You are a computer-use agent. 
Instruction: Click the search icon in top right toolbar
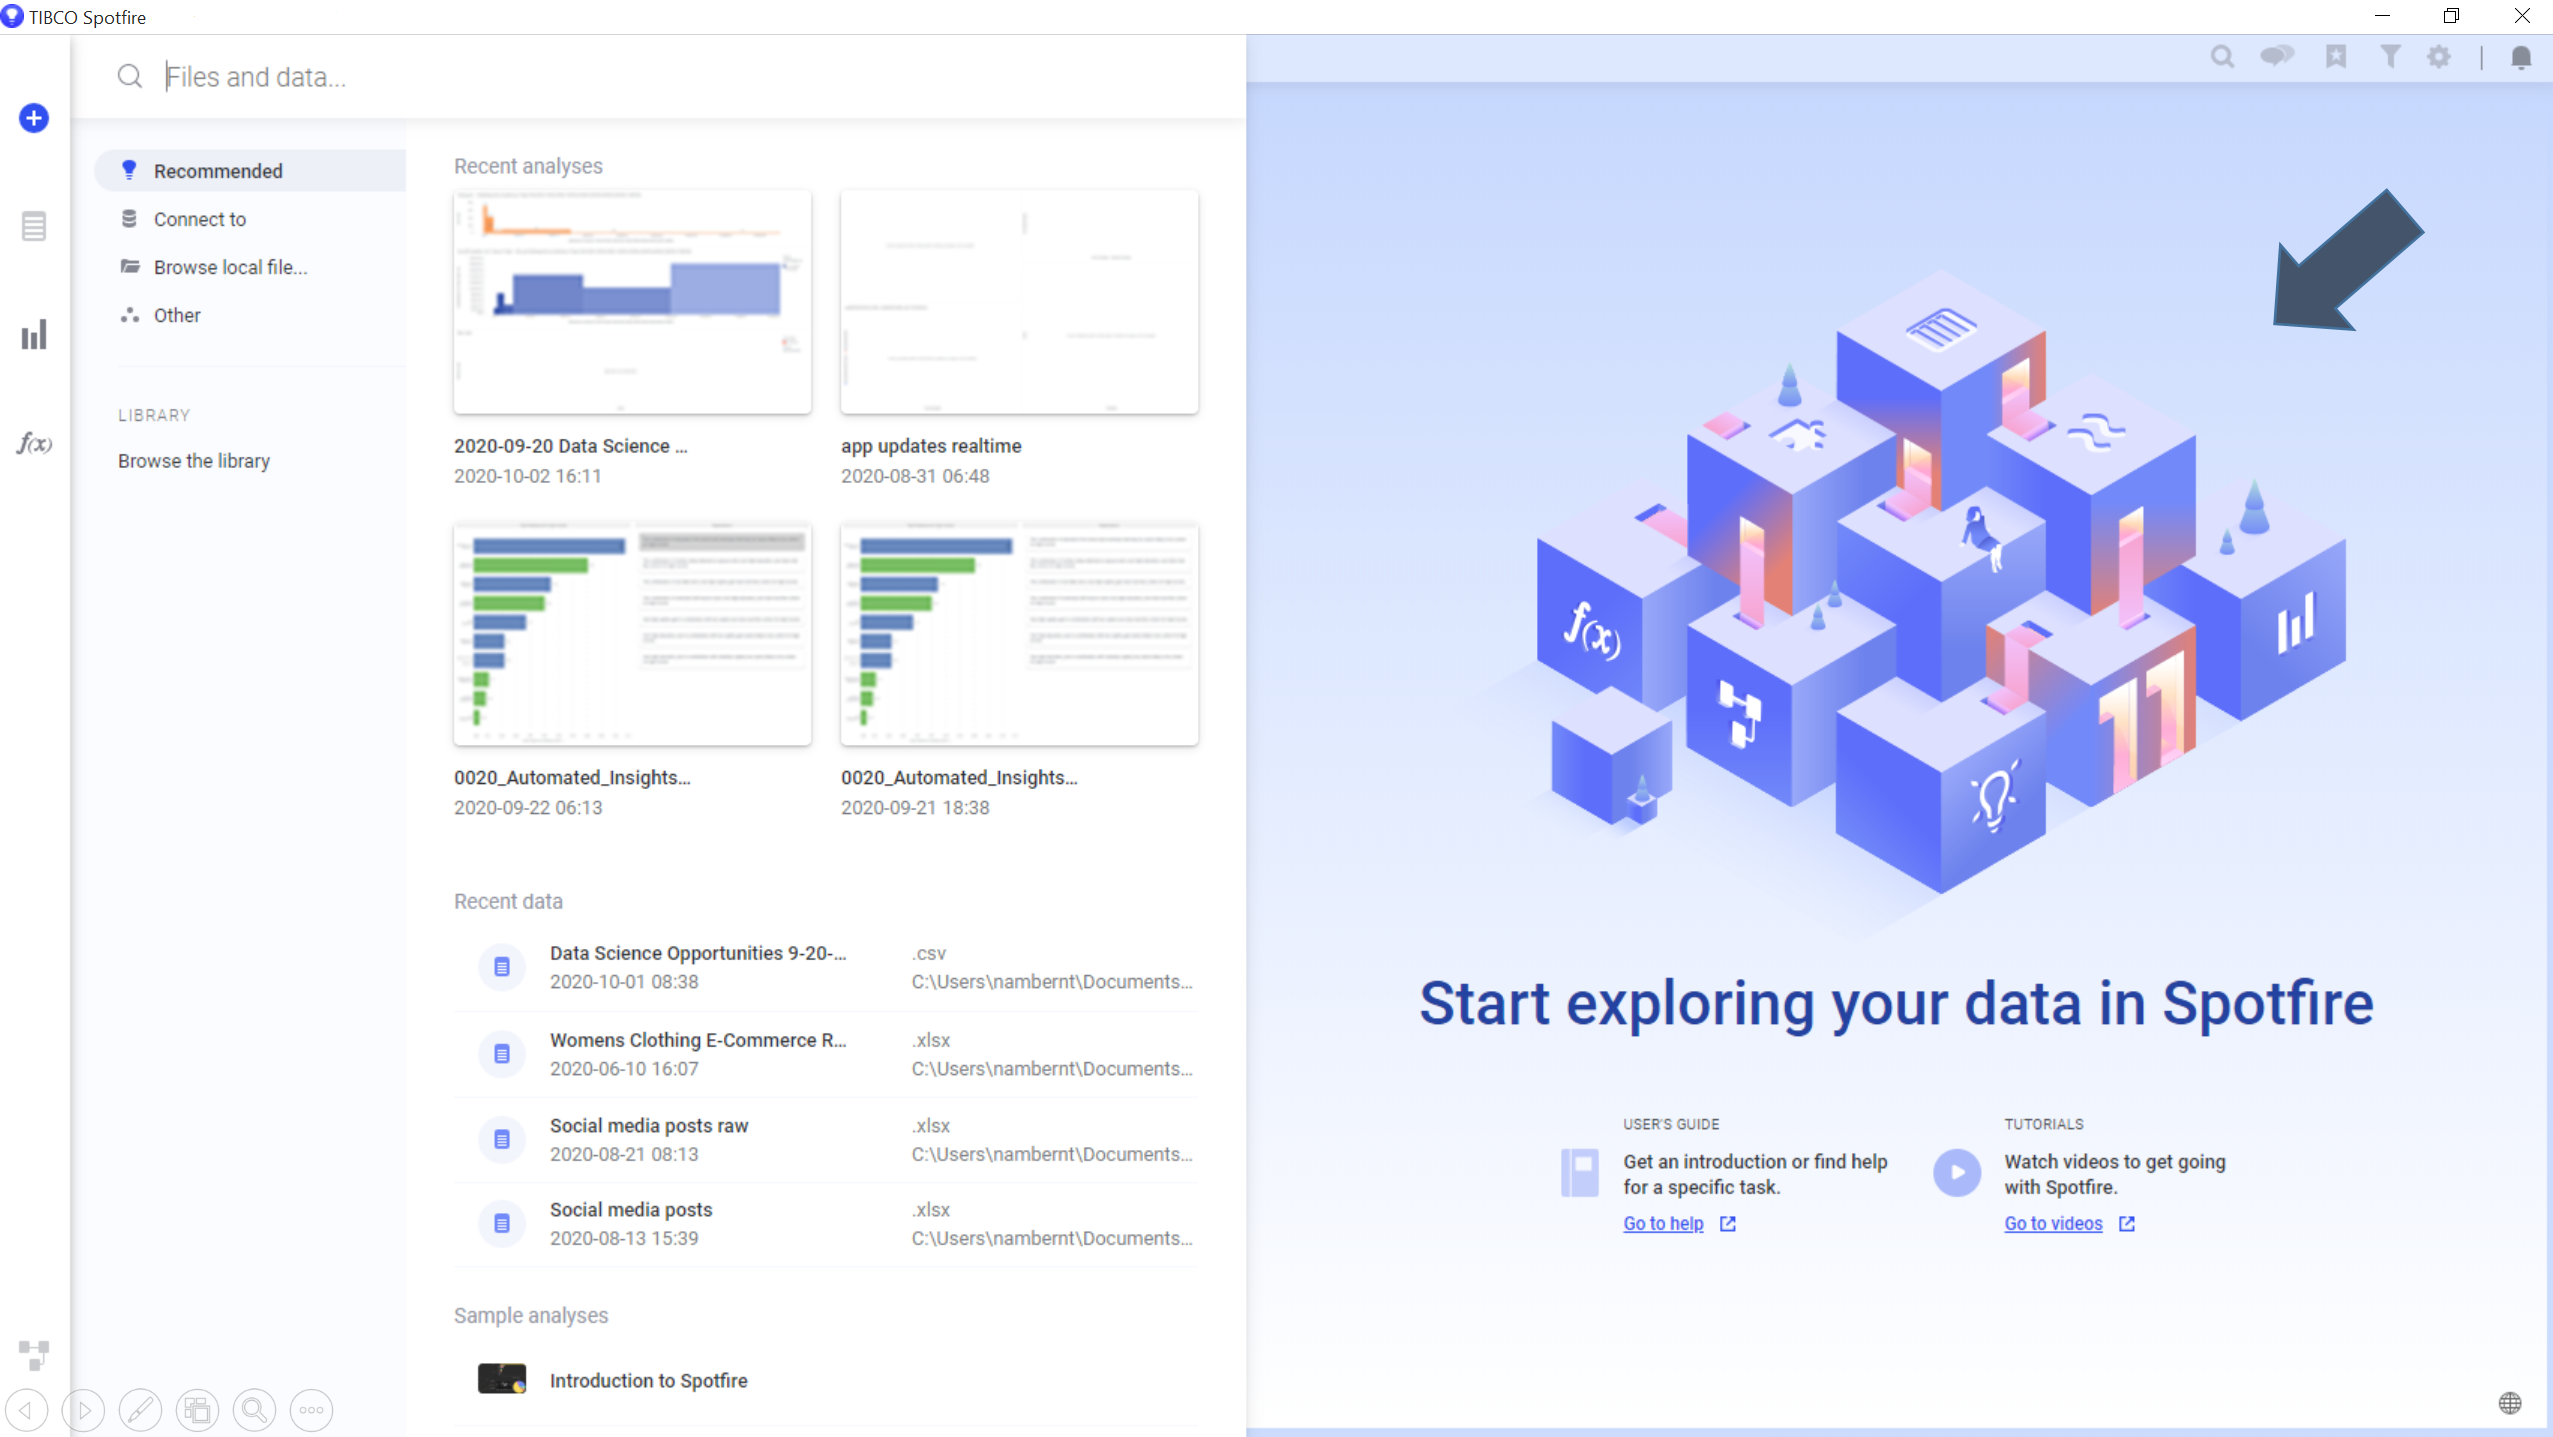[2222, 57]
